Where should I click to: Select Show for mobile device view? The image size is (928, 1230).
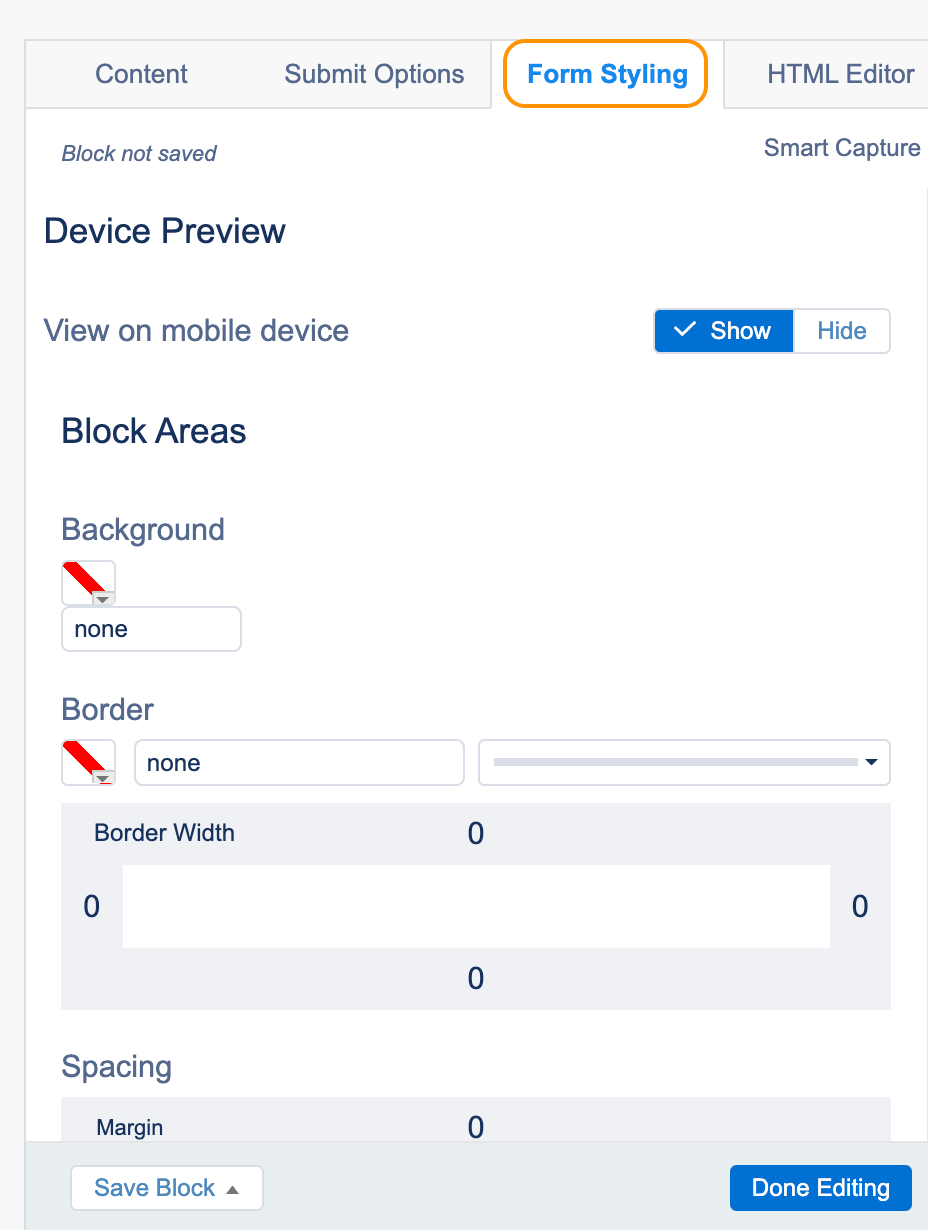[724, 331]
